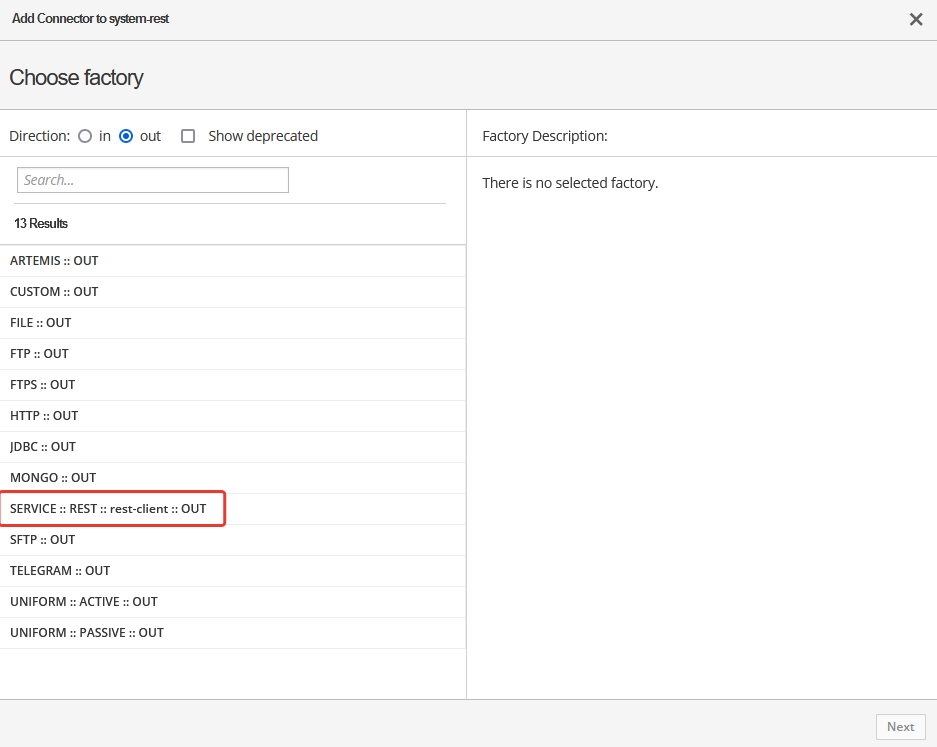Select the HTTP :: OUT factory

[44, 416]
